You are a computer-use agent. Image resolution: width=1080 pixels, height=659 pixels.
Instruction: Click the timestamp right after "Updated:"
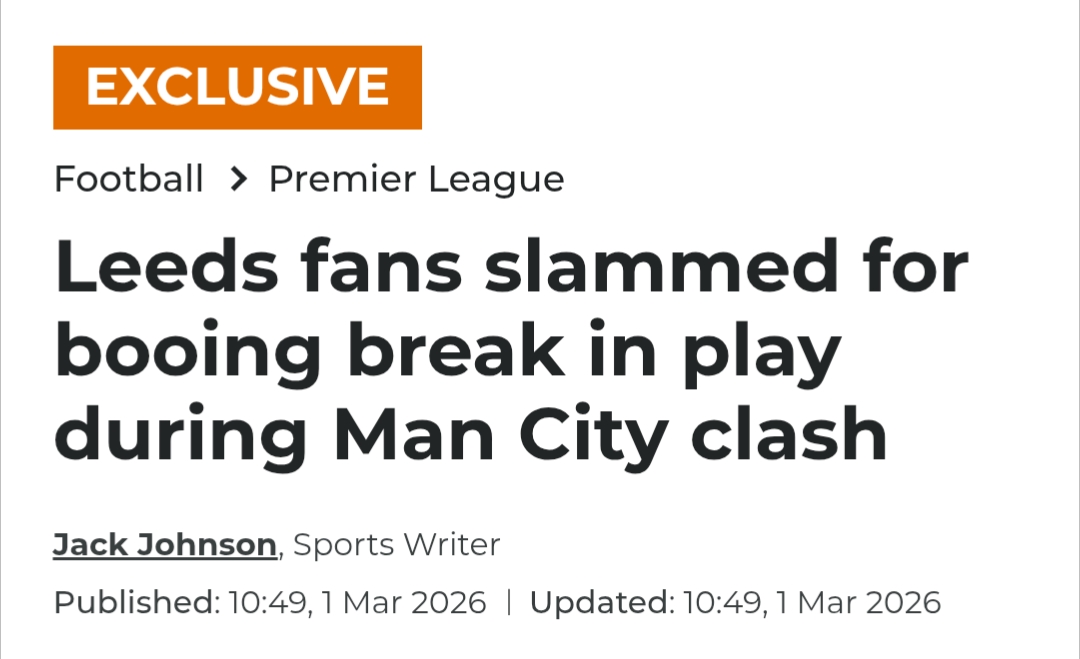pos(812,603)
